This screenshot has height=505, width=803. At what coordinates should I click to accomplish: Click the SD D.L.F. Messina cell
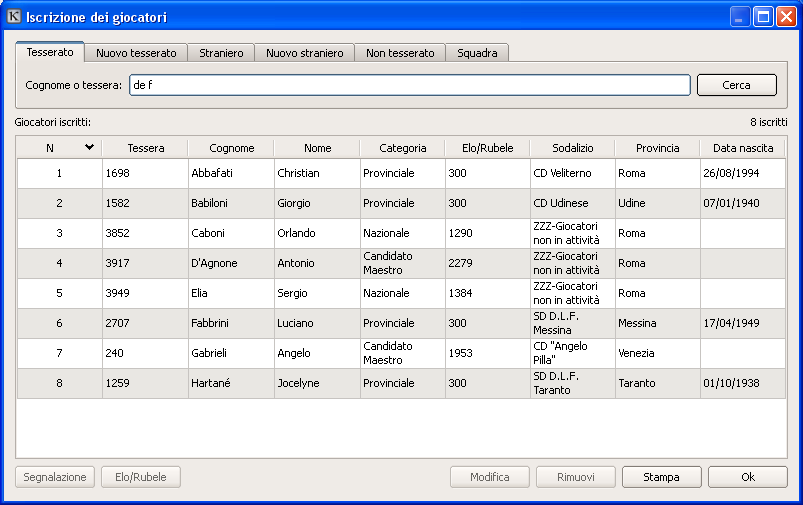(x=573, y=323)
